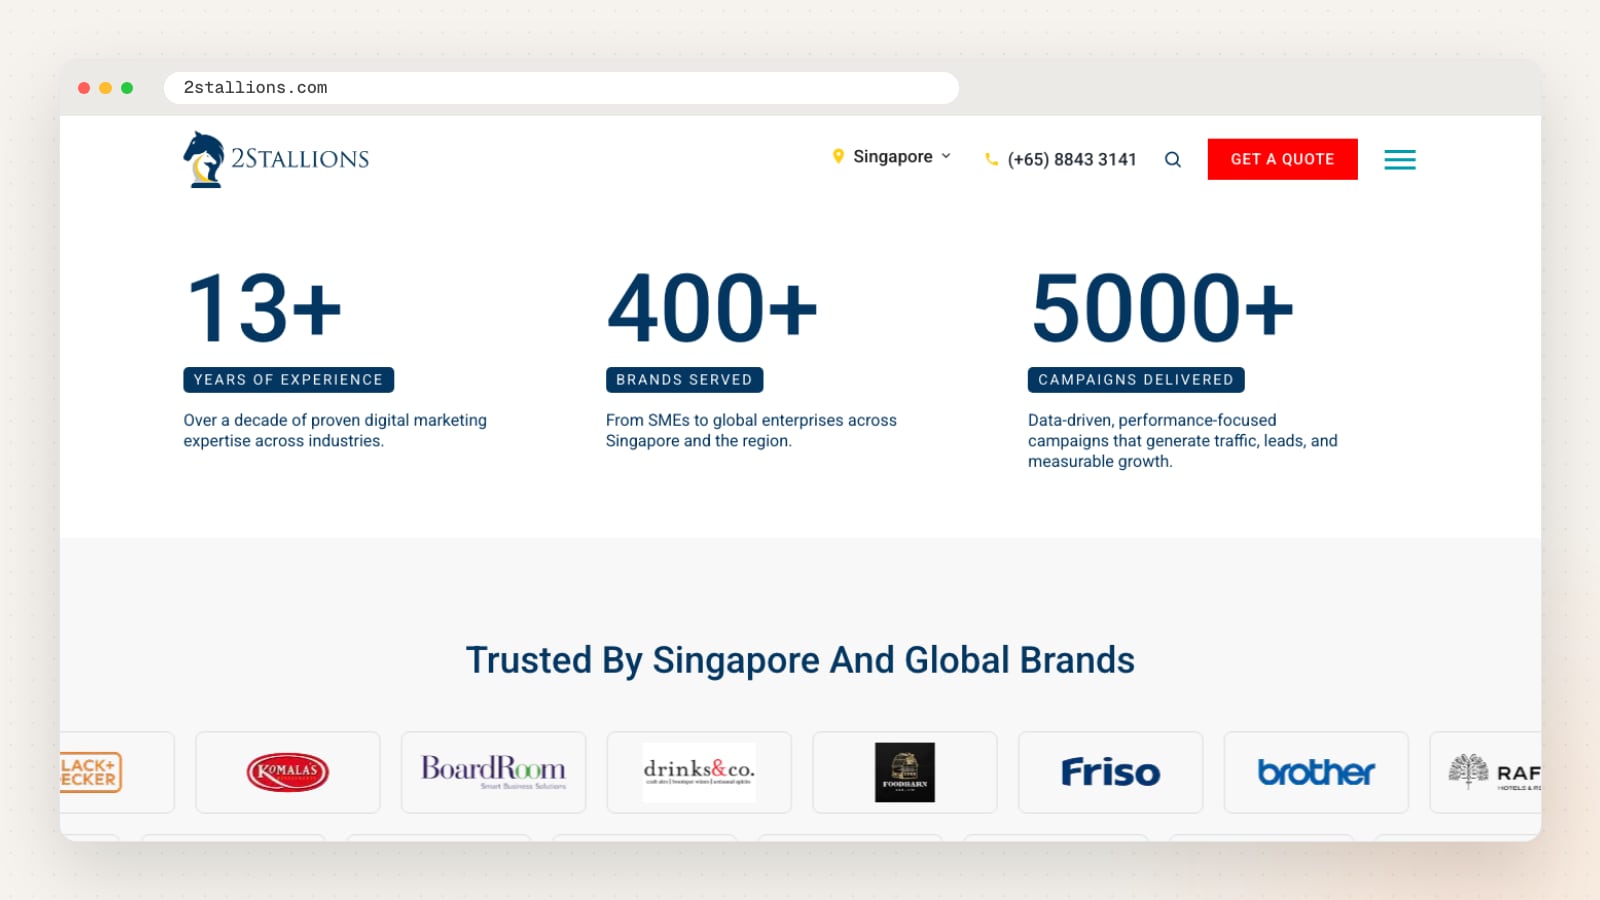The width and height of the screenshot is (1600, 900).
Task: Click the GET A QUOTE button
Action: pyautogui.click(x=1282, y=159)
